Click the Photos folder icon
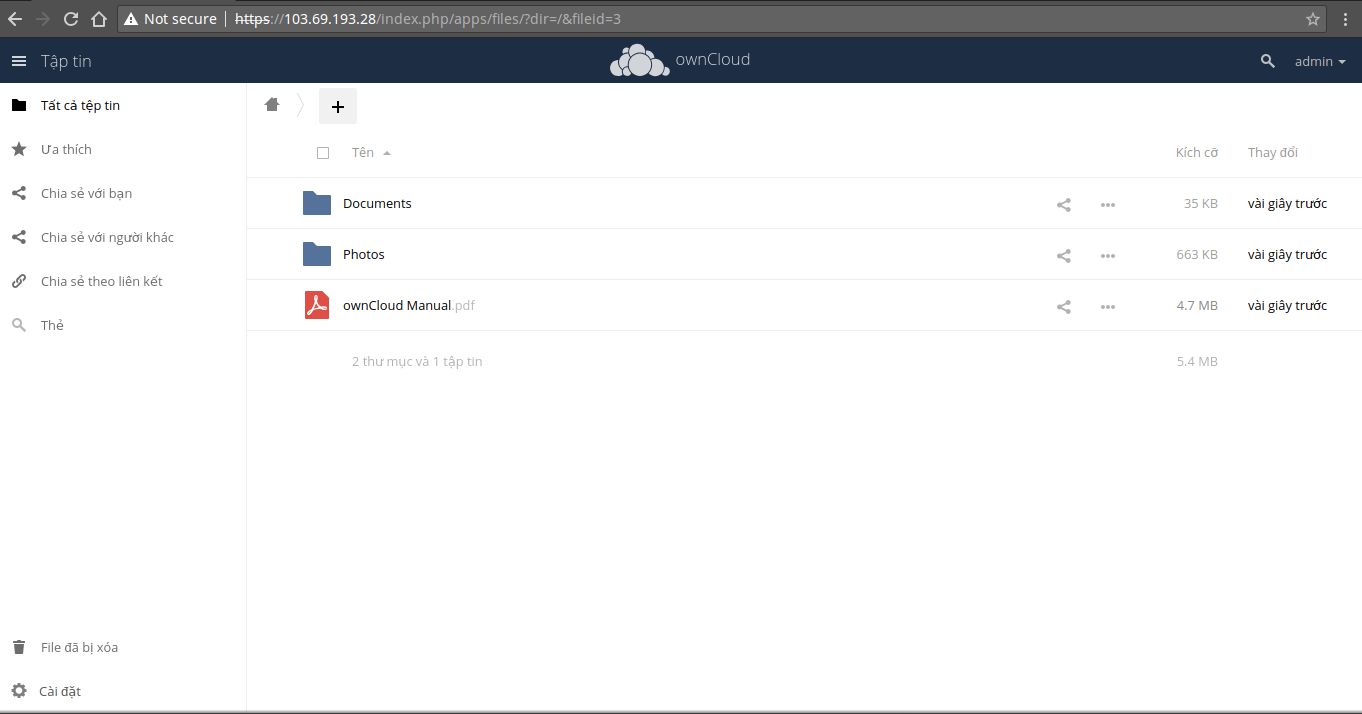The image size is (1362, 714). [x=317, y=254]
